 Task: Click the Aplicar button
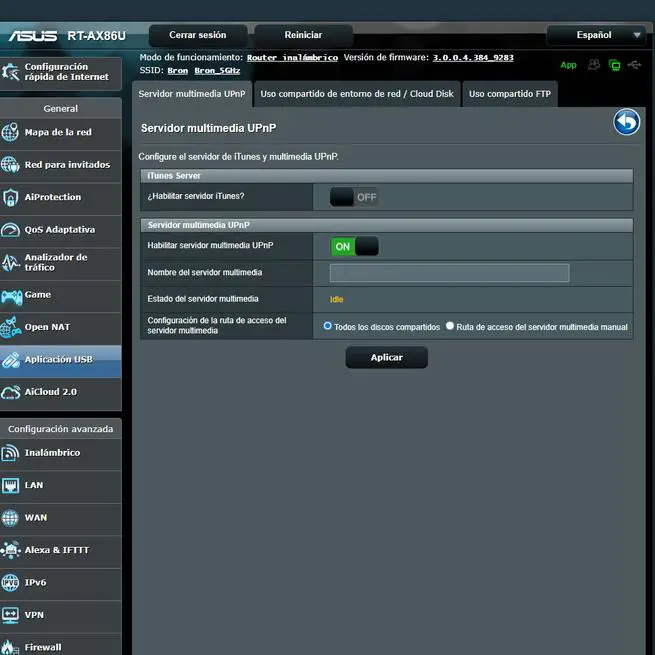pyautogui.click(x=386, y=358)
